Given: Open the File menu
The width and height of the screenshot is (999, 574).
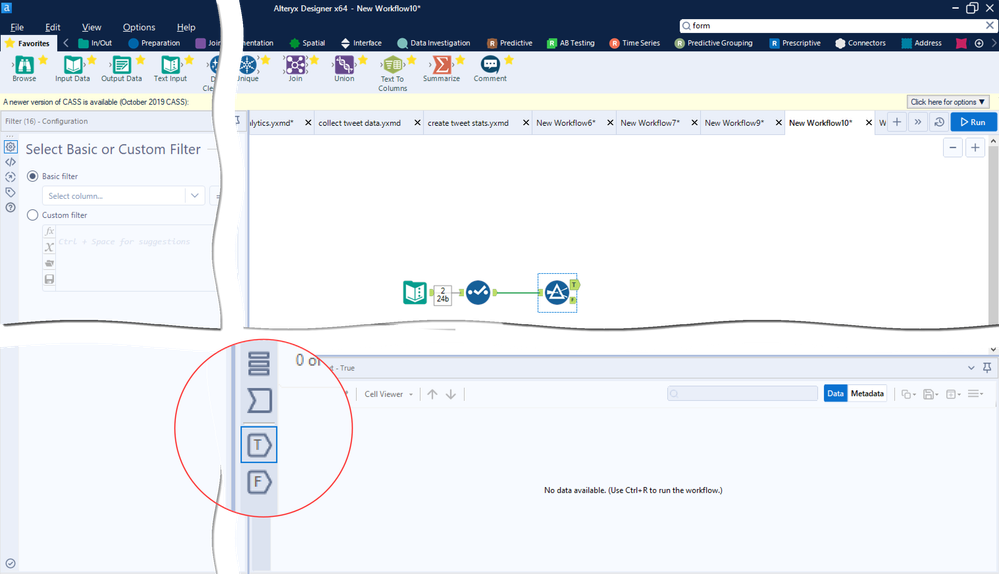Looking at the screenshot, I should click(x=17, y=27).
